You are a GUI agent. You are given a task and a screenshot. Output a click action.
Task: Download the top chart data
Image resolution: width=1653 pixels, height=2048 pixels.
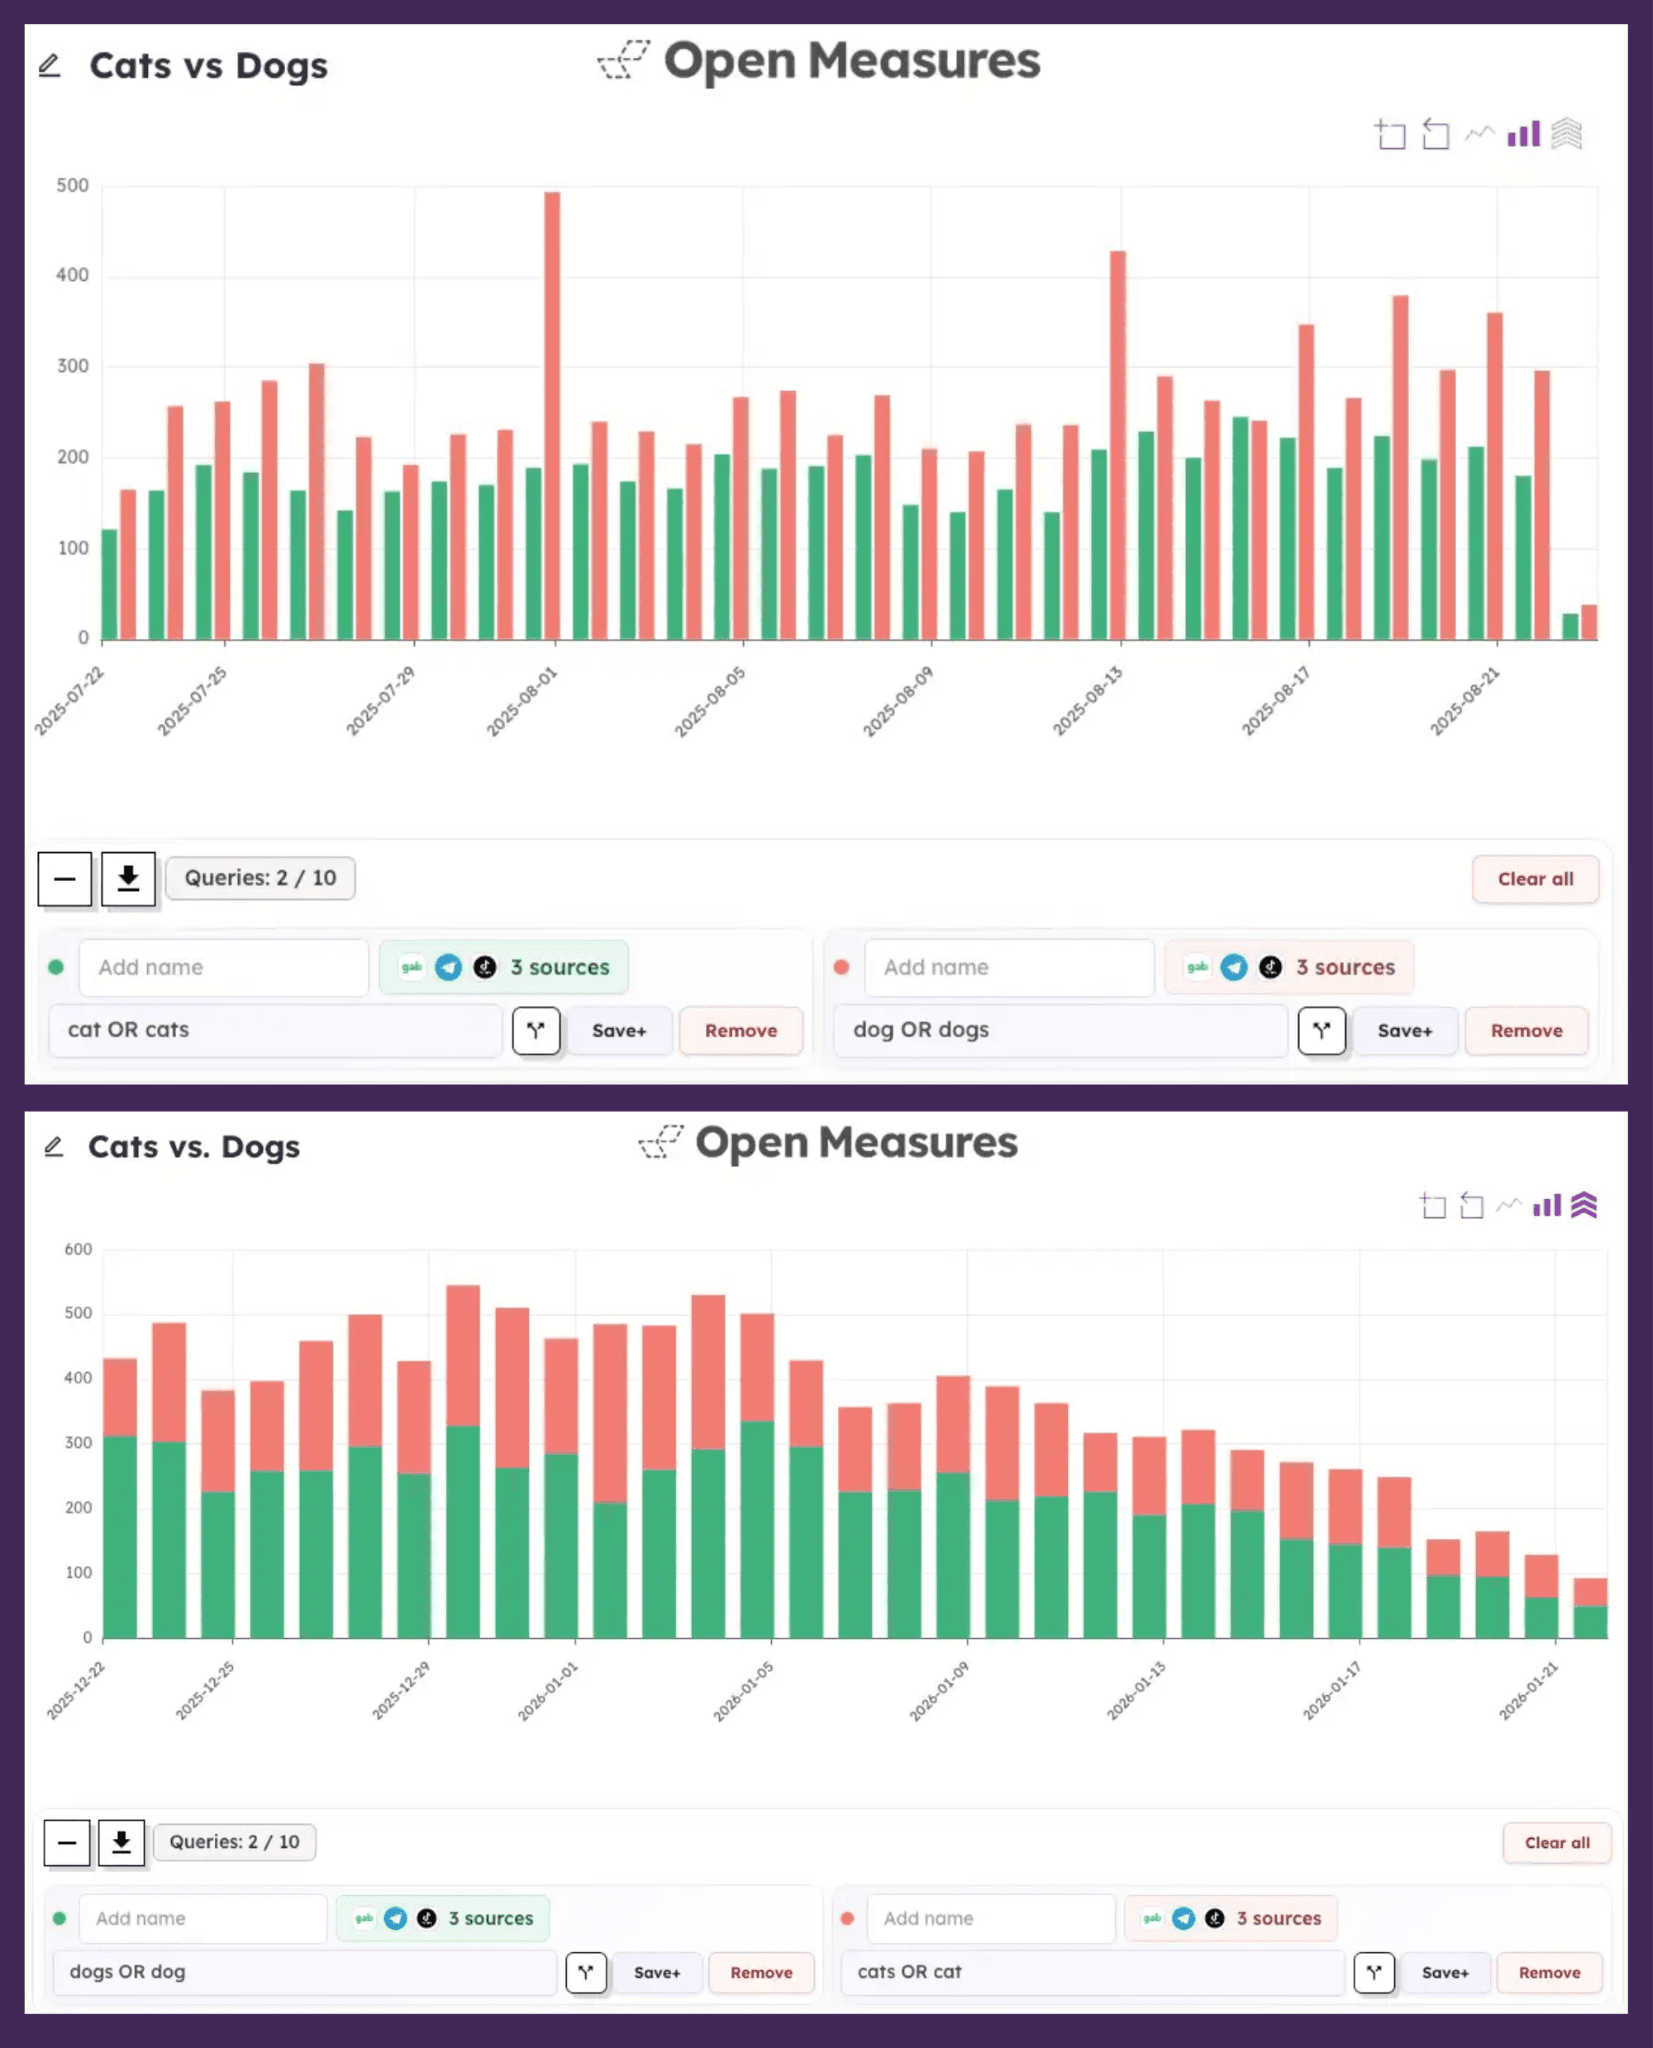128,878
